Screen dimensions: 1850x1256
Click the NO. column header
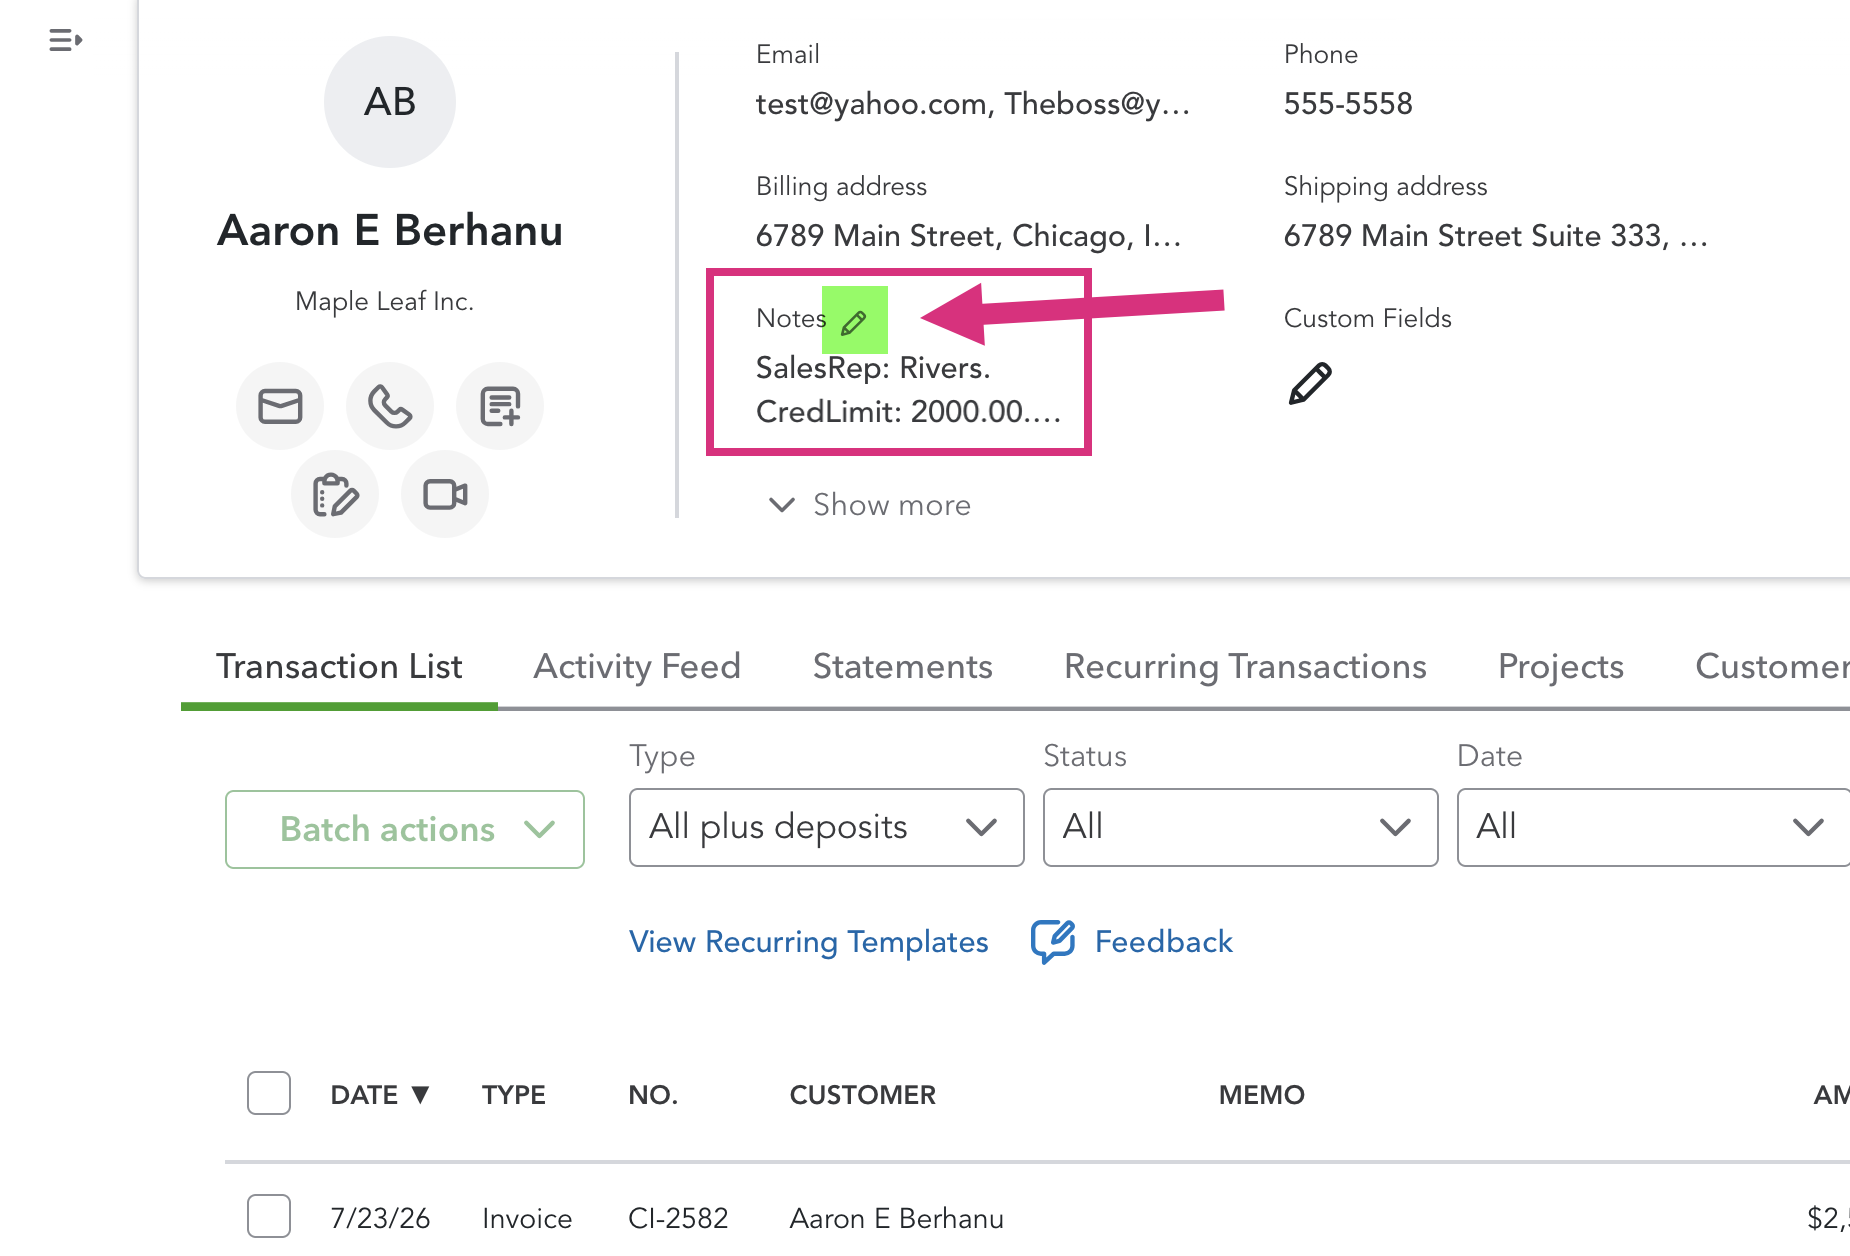(653, 1095)
